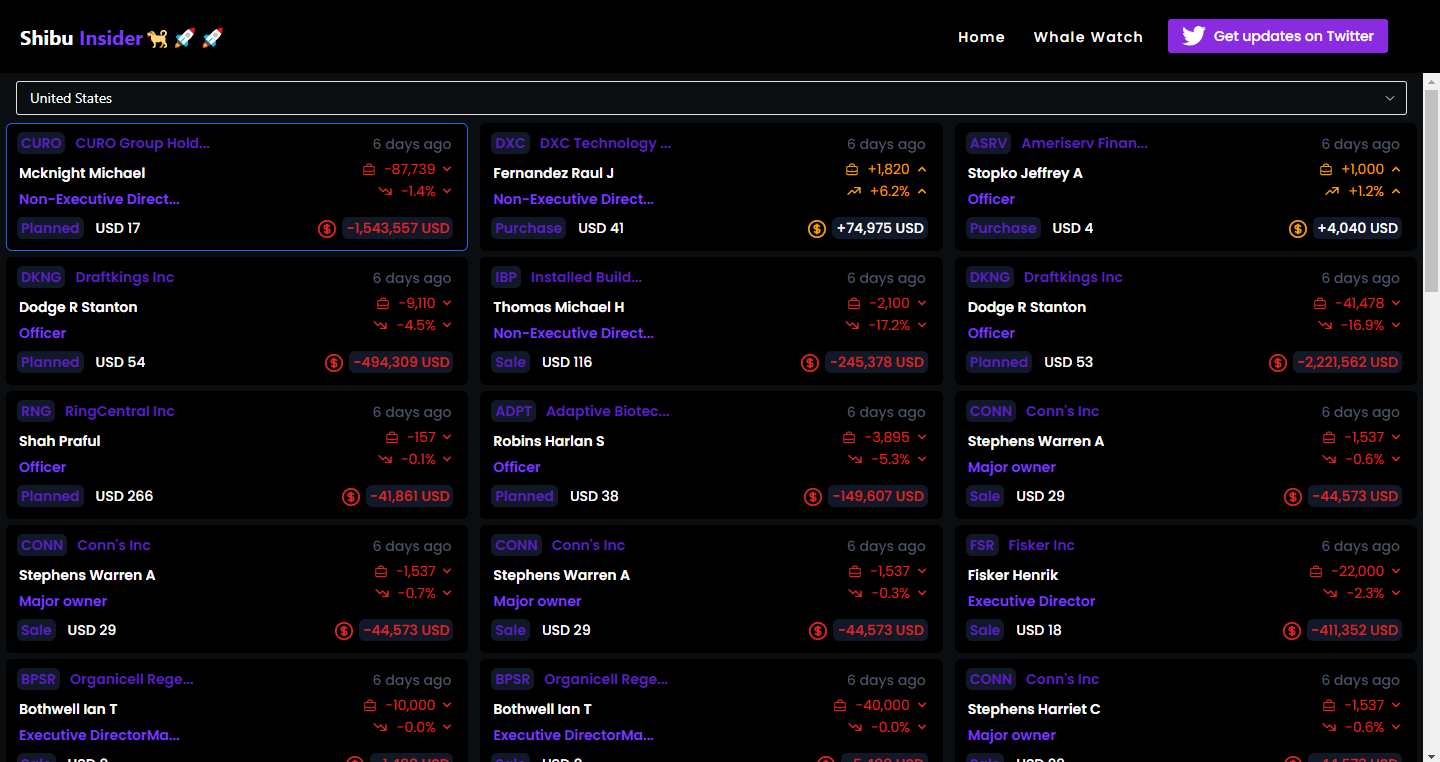Expand the chevron next to +1.2%
1440x762 pixels.
(x=1396, y=191)
